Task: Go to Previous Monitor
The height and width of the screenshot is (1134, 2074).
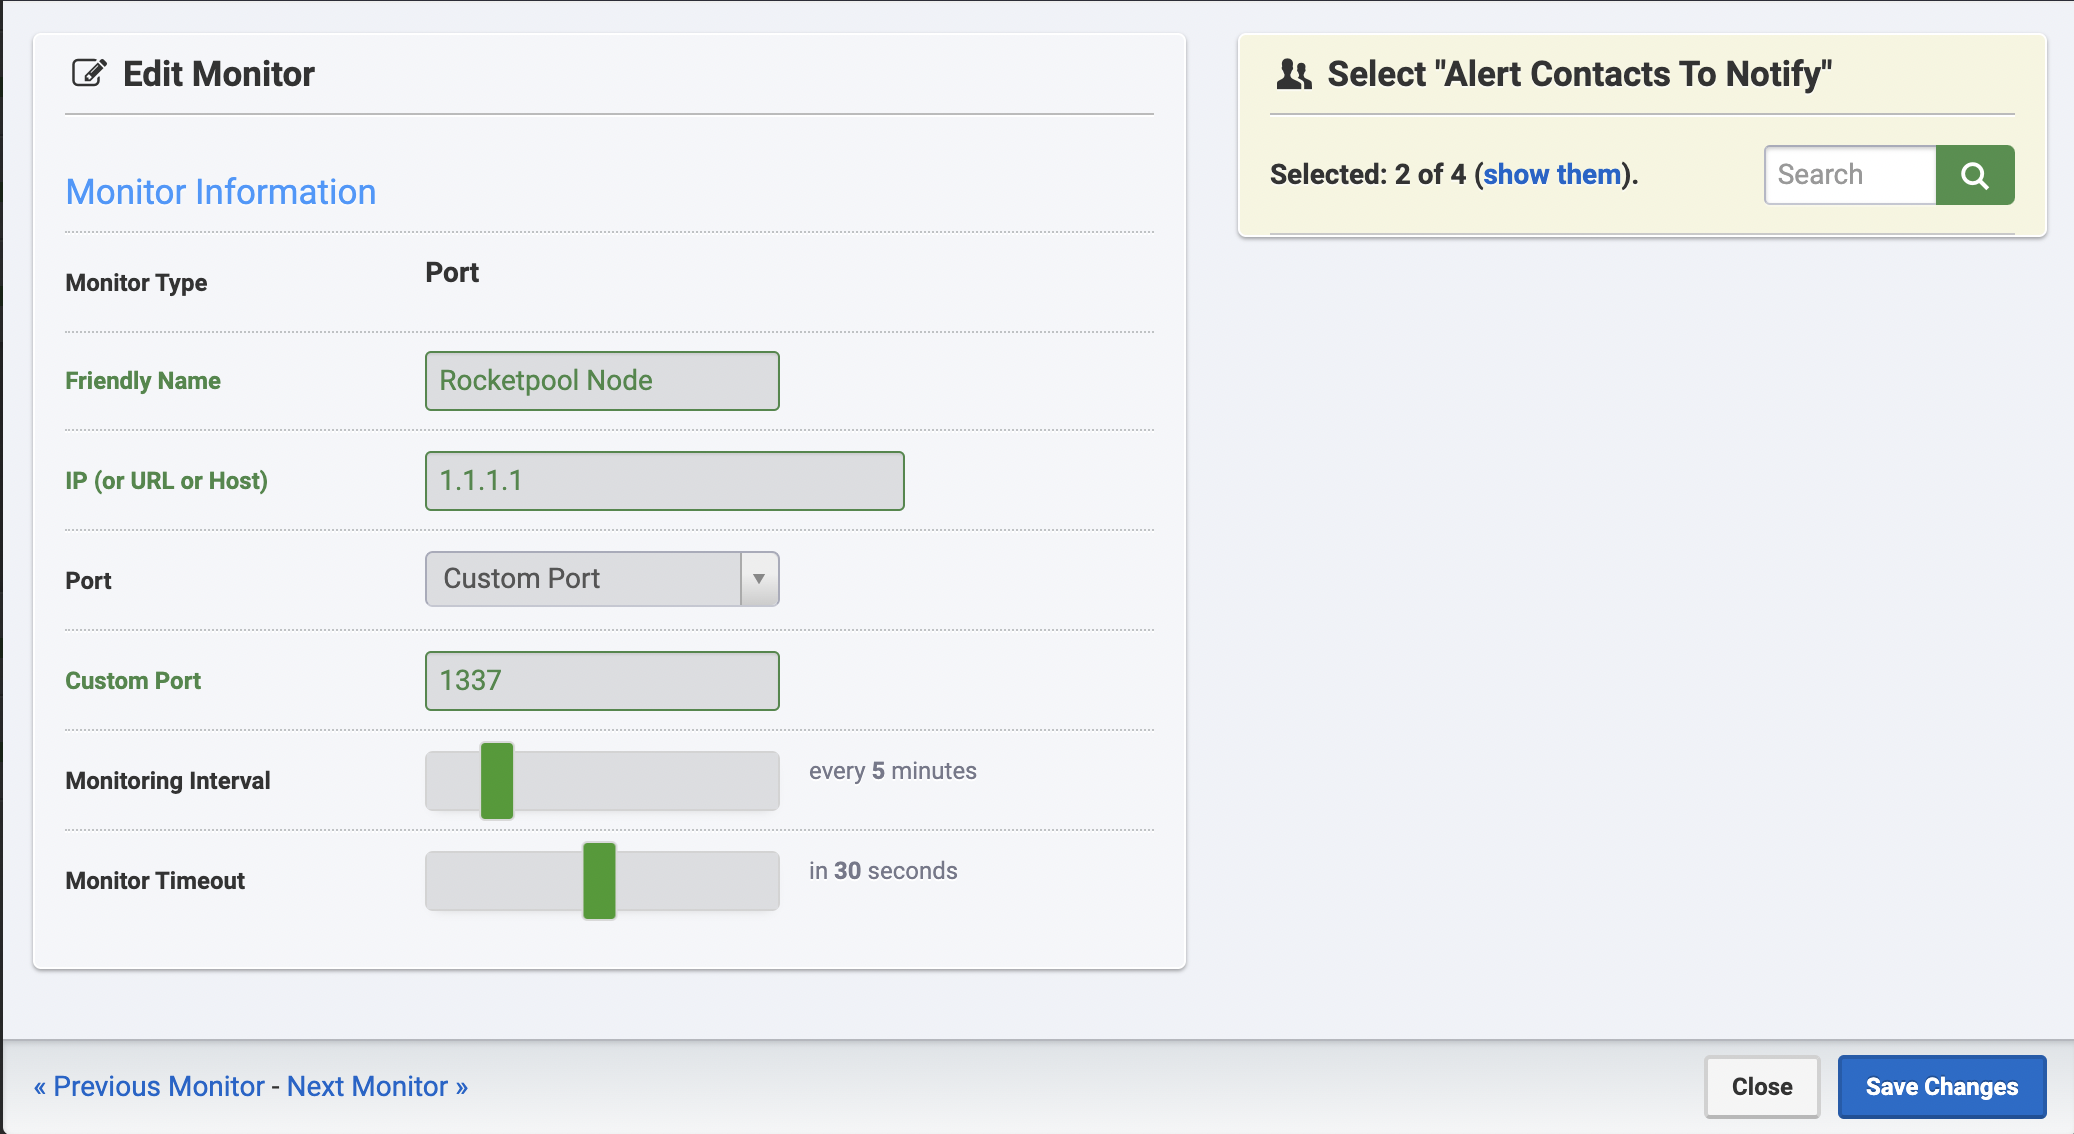Action: (150, 1087)
